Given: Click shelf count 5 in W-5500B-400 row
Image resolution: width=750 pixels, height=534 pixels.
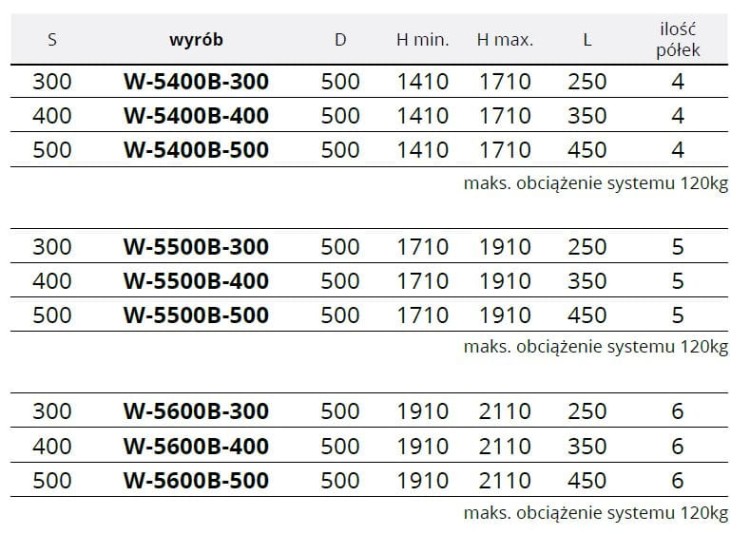Looking at the screenshot, I should tap(678, 281).
